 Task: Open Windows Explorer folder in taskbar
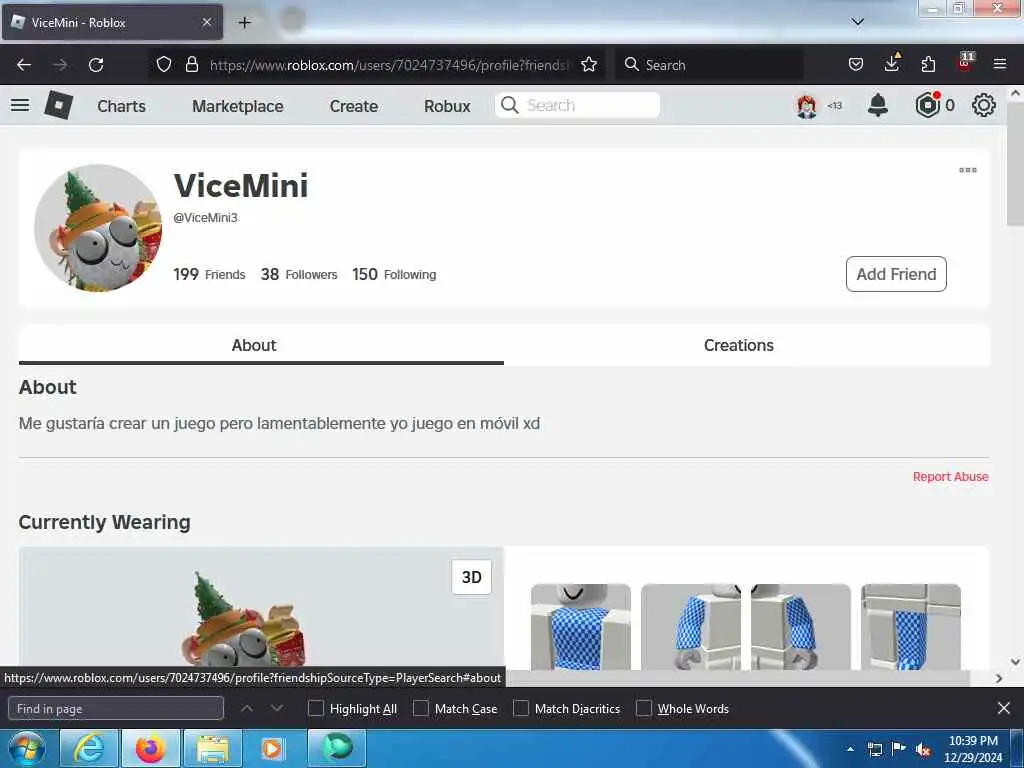pos(213,748)
